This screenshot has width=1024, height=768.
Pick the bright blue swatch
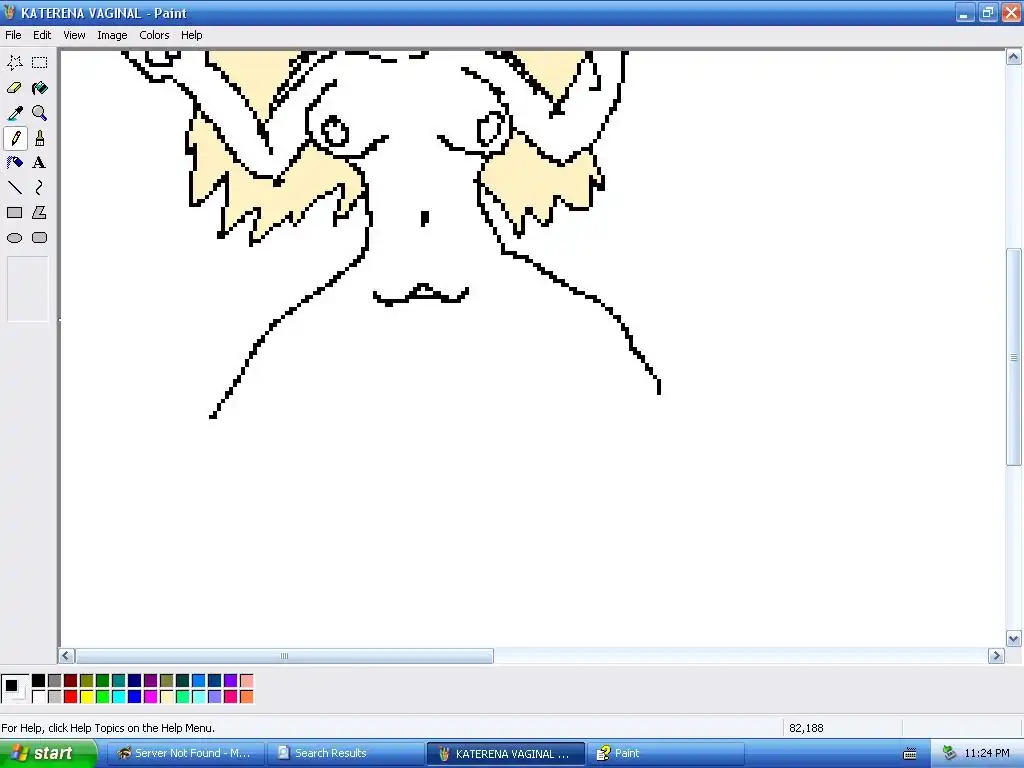(x=135, y=696)
